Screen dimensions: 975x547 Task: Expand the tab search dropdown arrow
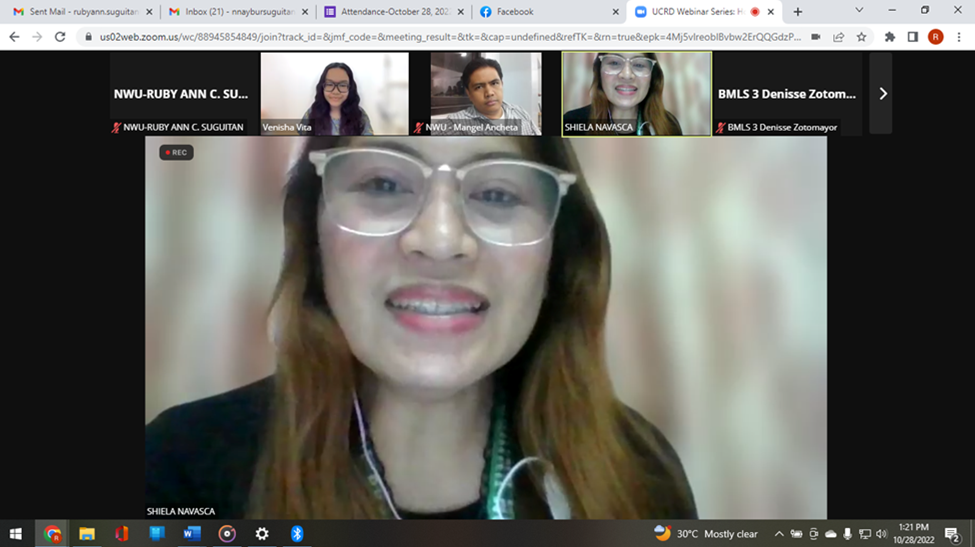[x=859, y=11]
